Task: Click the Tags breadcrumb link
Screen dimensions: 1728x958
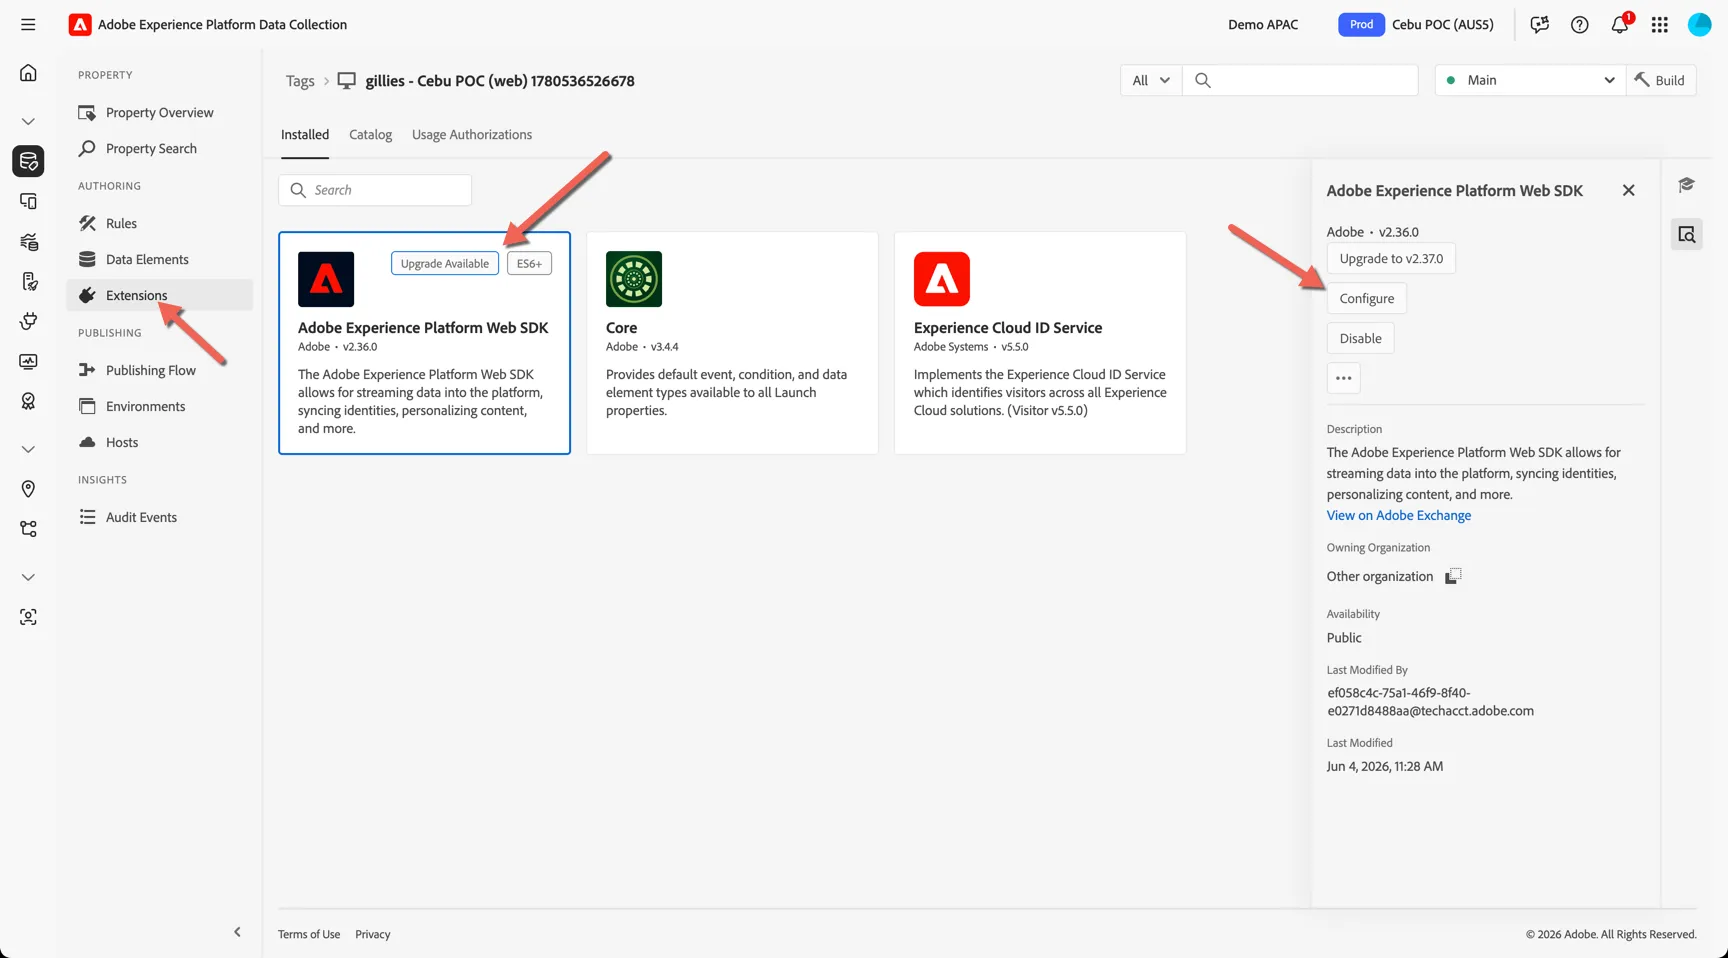Action: coord(300,81)
